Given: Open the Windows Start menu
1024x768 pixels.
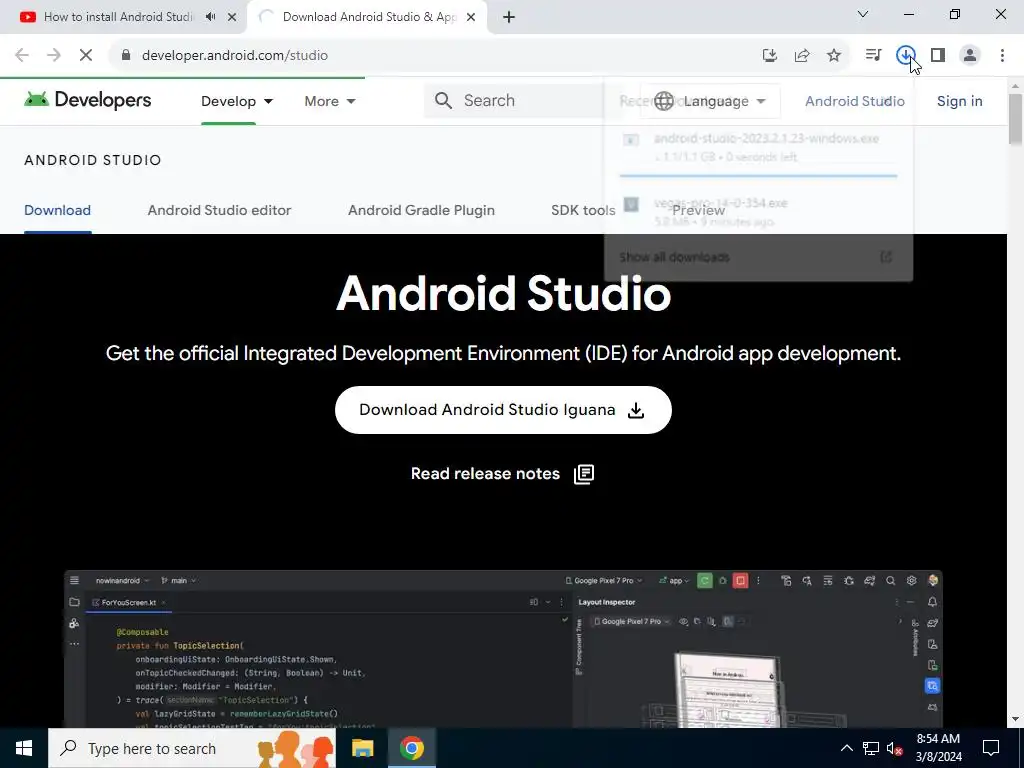Looking at the screenshot, I should point(24,748).
